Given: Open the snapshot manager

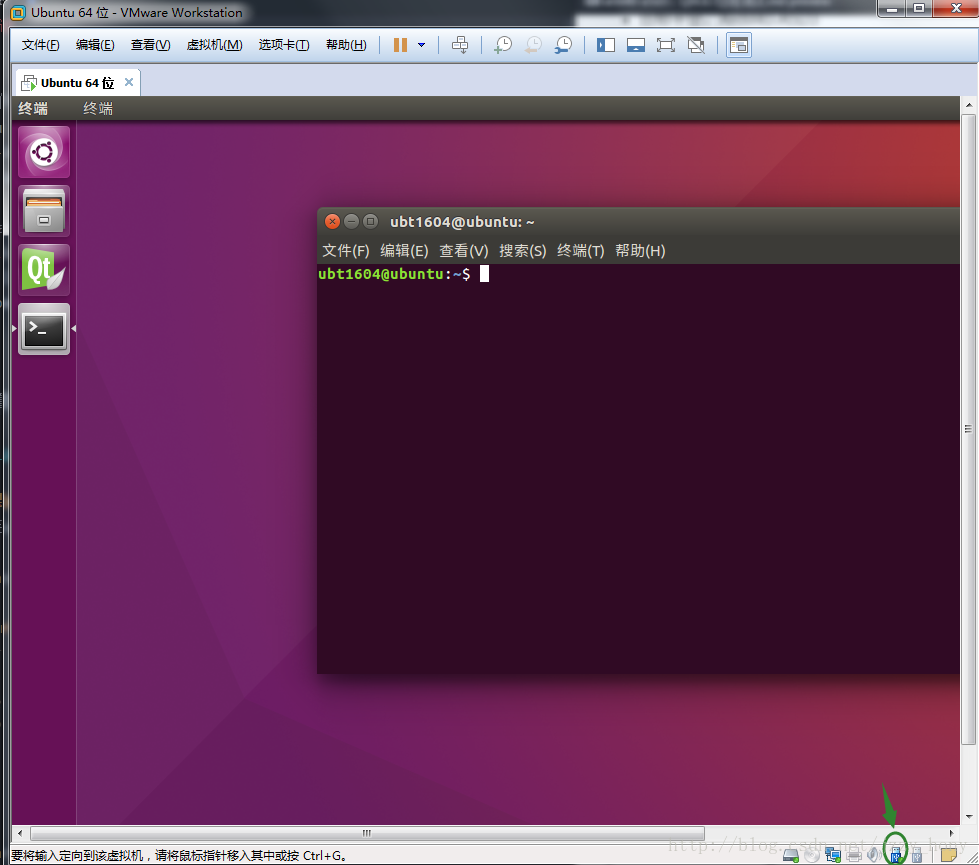Looking at the screenshot, I should (563, 45).
